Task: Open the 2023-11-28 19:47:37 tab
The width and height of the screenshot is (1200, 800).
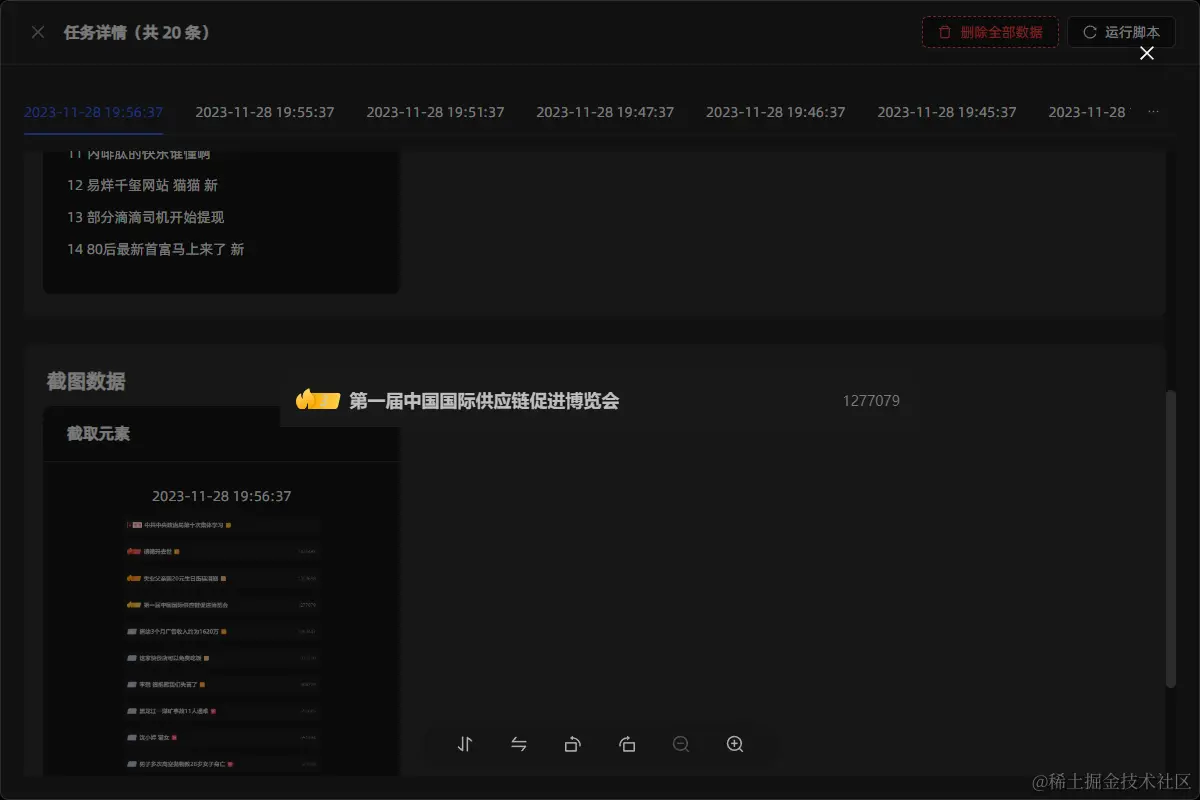Action: 606,112
